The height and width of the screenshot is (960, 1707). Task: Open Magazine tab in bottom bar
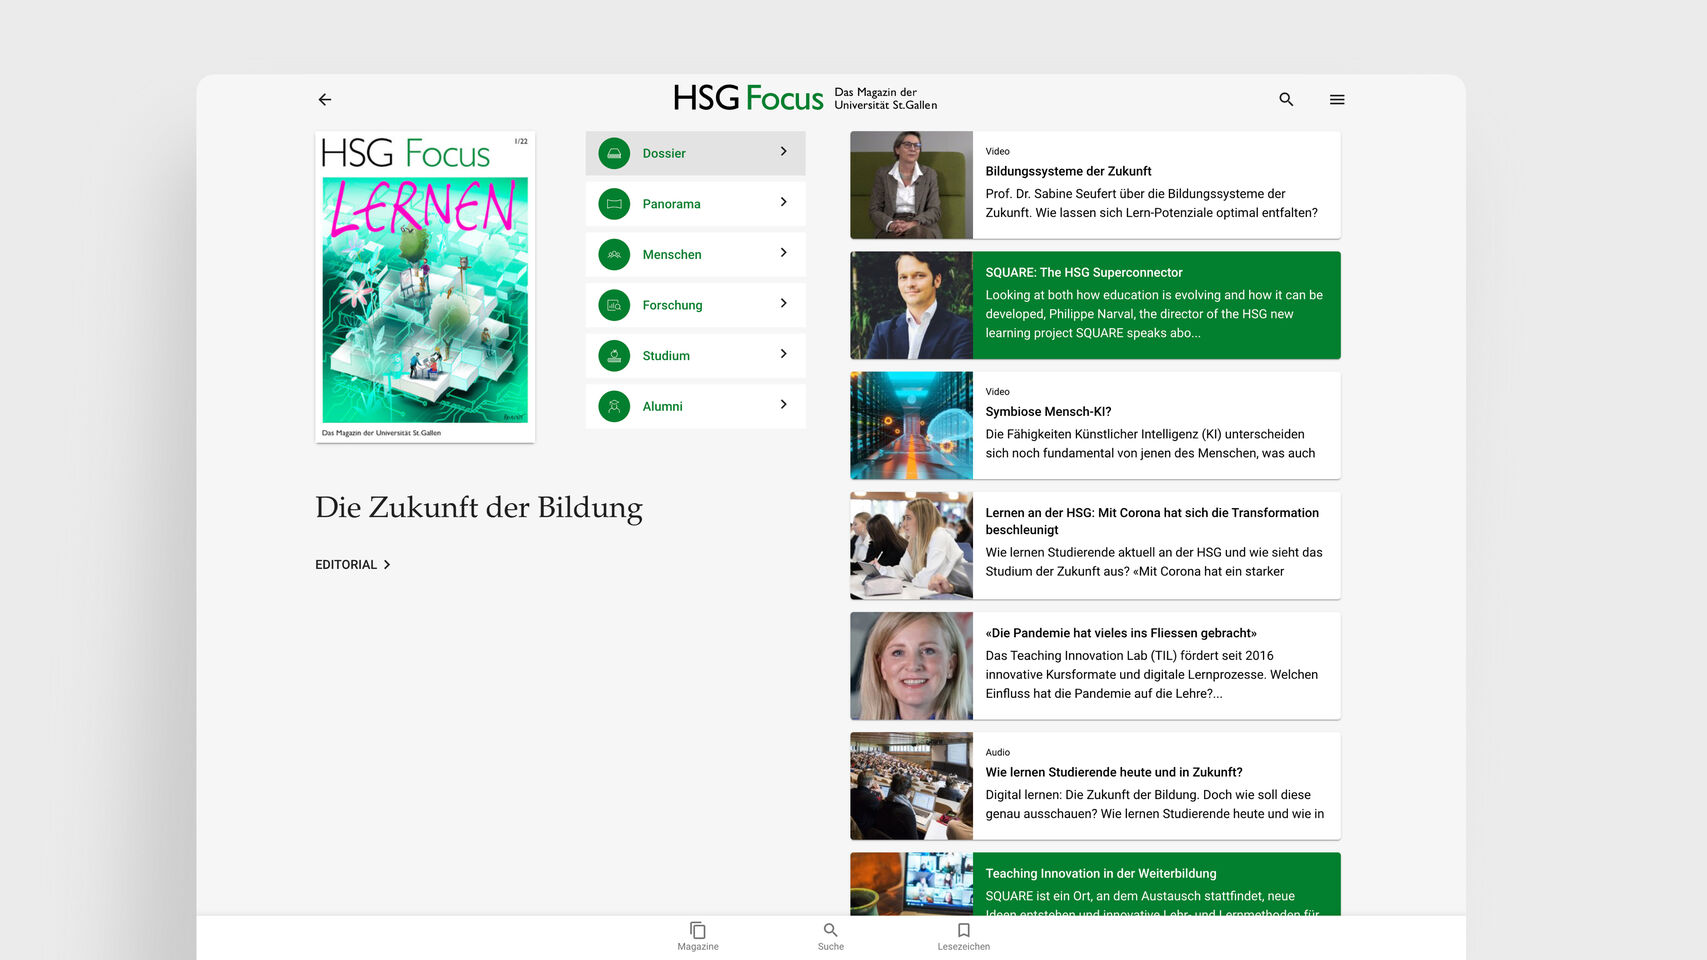click(x=698, y=936)
